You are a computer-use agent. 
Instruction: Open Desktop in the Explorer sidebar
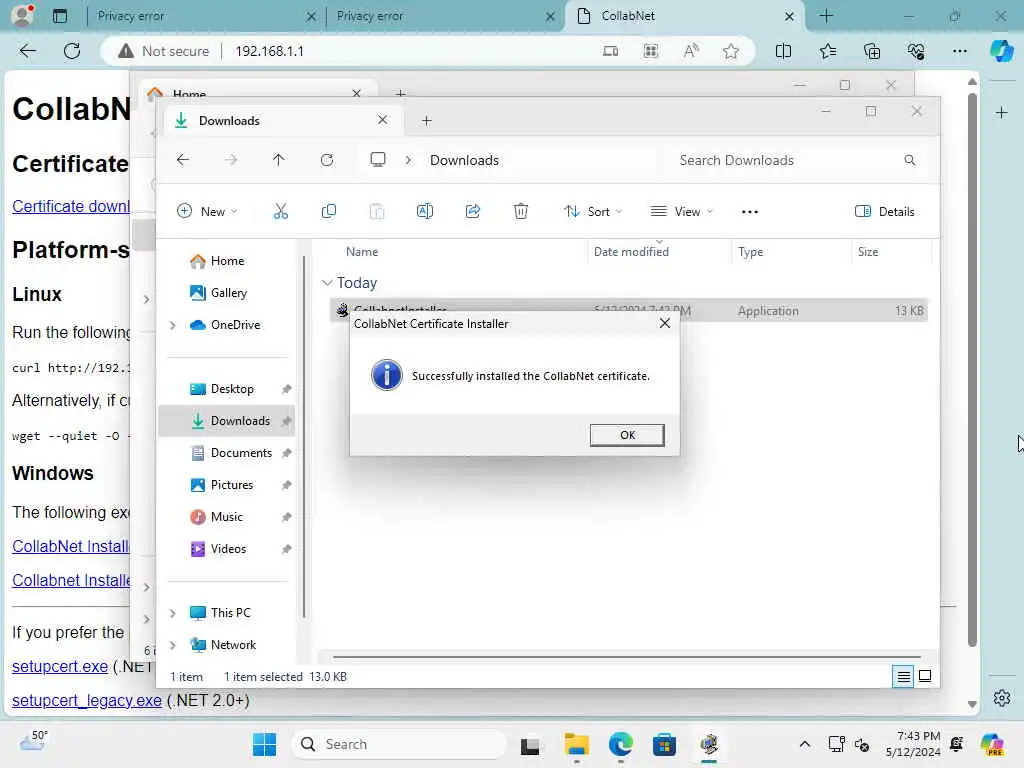[x=231, y=389]
